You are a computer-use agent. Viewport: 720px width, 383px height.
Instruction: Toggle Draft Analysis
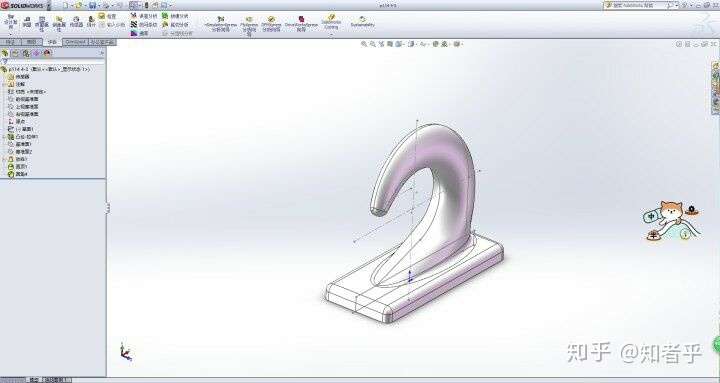coord(175,16)
